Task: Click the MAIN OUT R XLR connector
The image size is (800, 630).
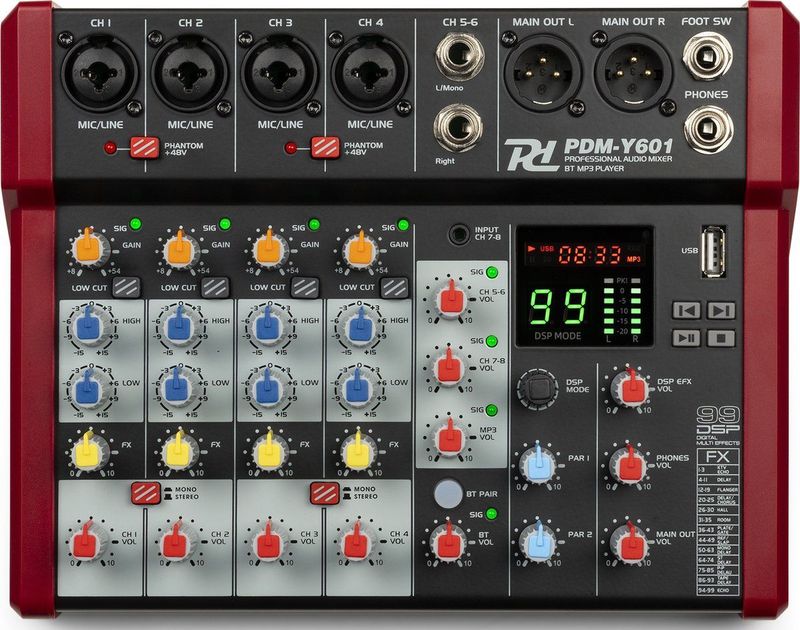Action: click(x=633, y=72)
